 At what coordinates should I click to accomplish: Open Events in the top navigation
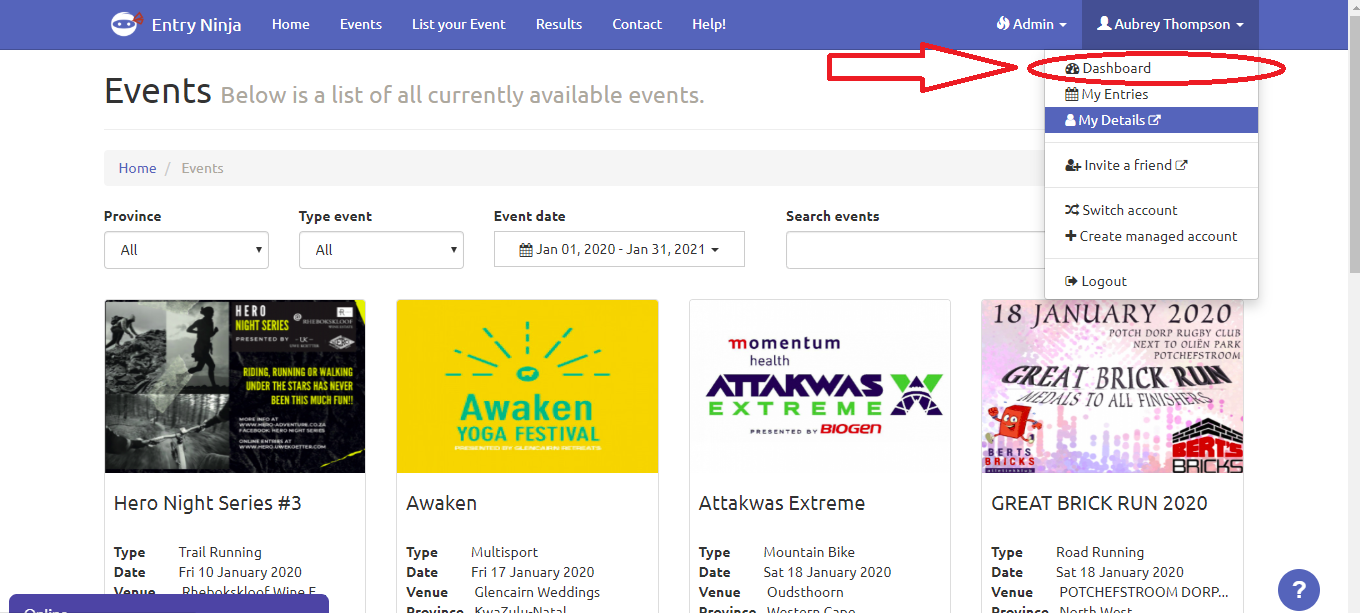(361, 24)
